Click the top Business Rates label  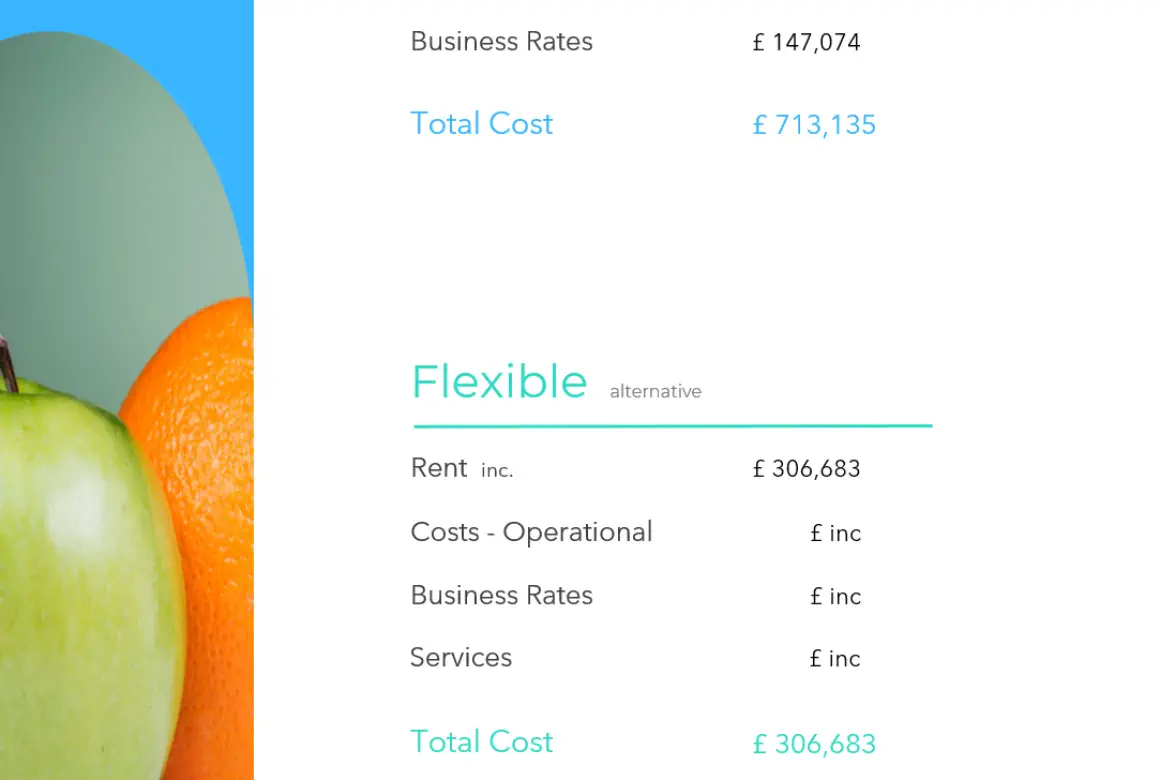(502, 41)
